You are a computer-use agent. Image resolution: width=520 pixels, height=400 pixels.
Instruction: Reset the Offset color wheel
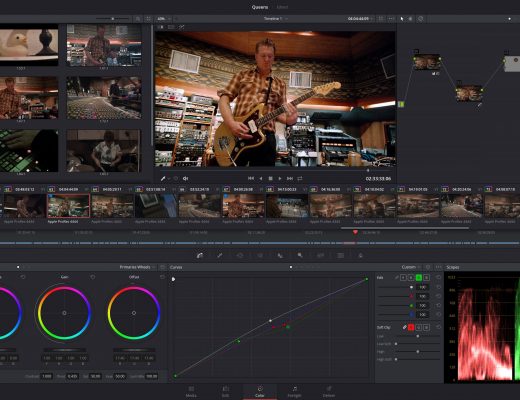(x=162, y=277)
